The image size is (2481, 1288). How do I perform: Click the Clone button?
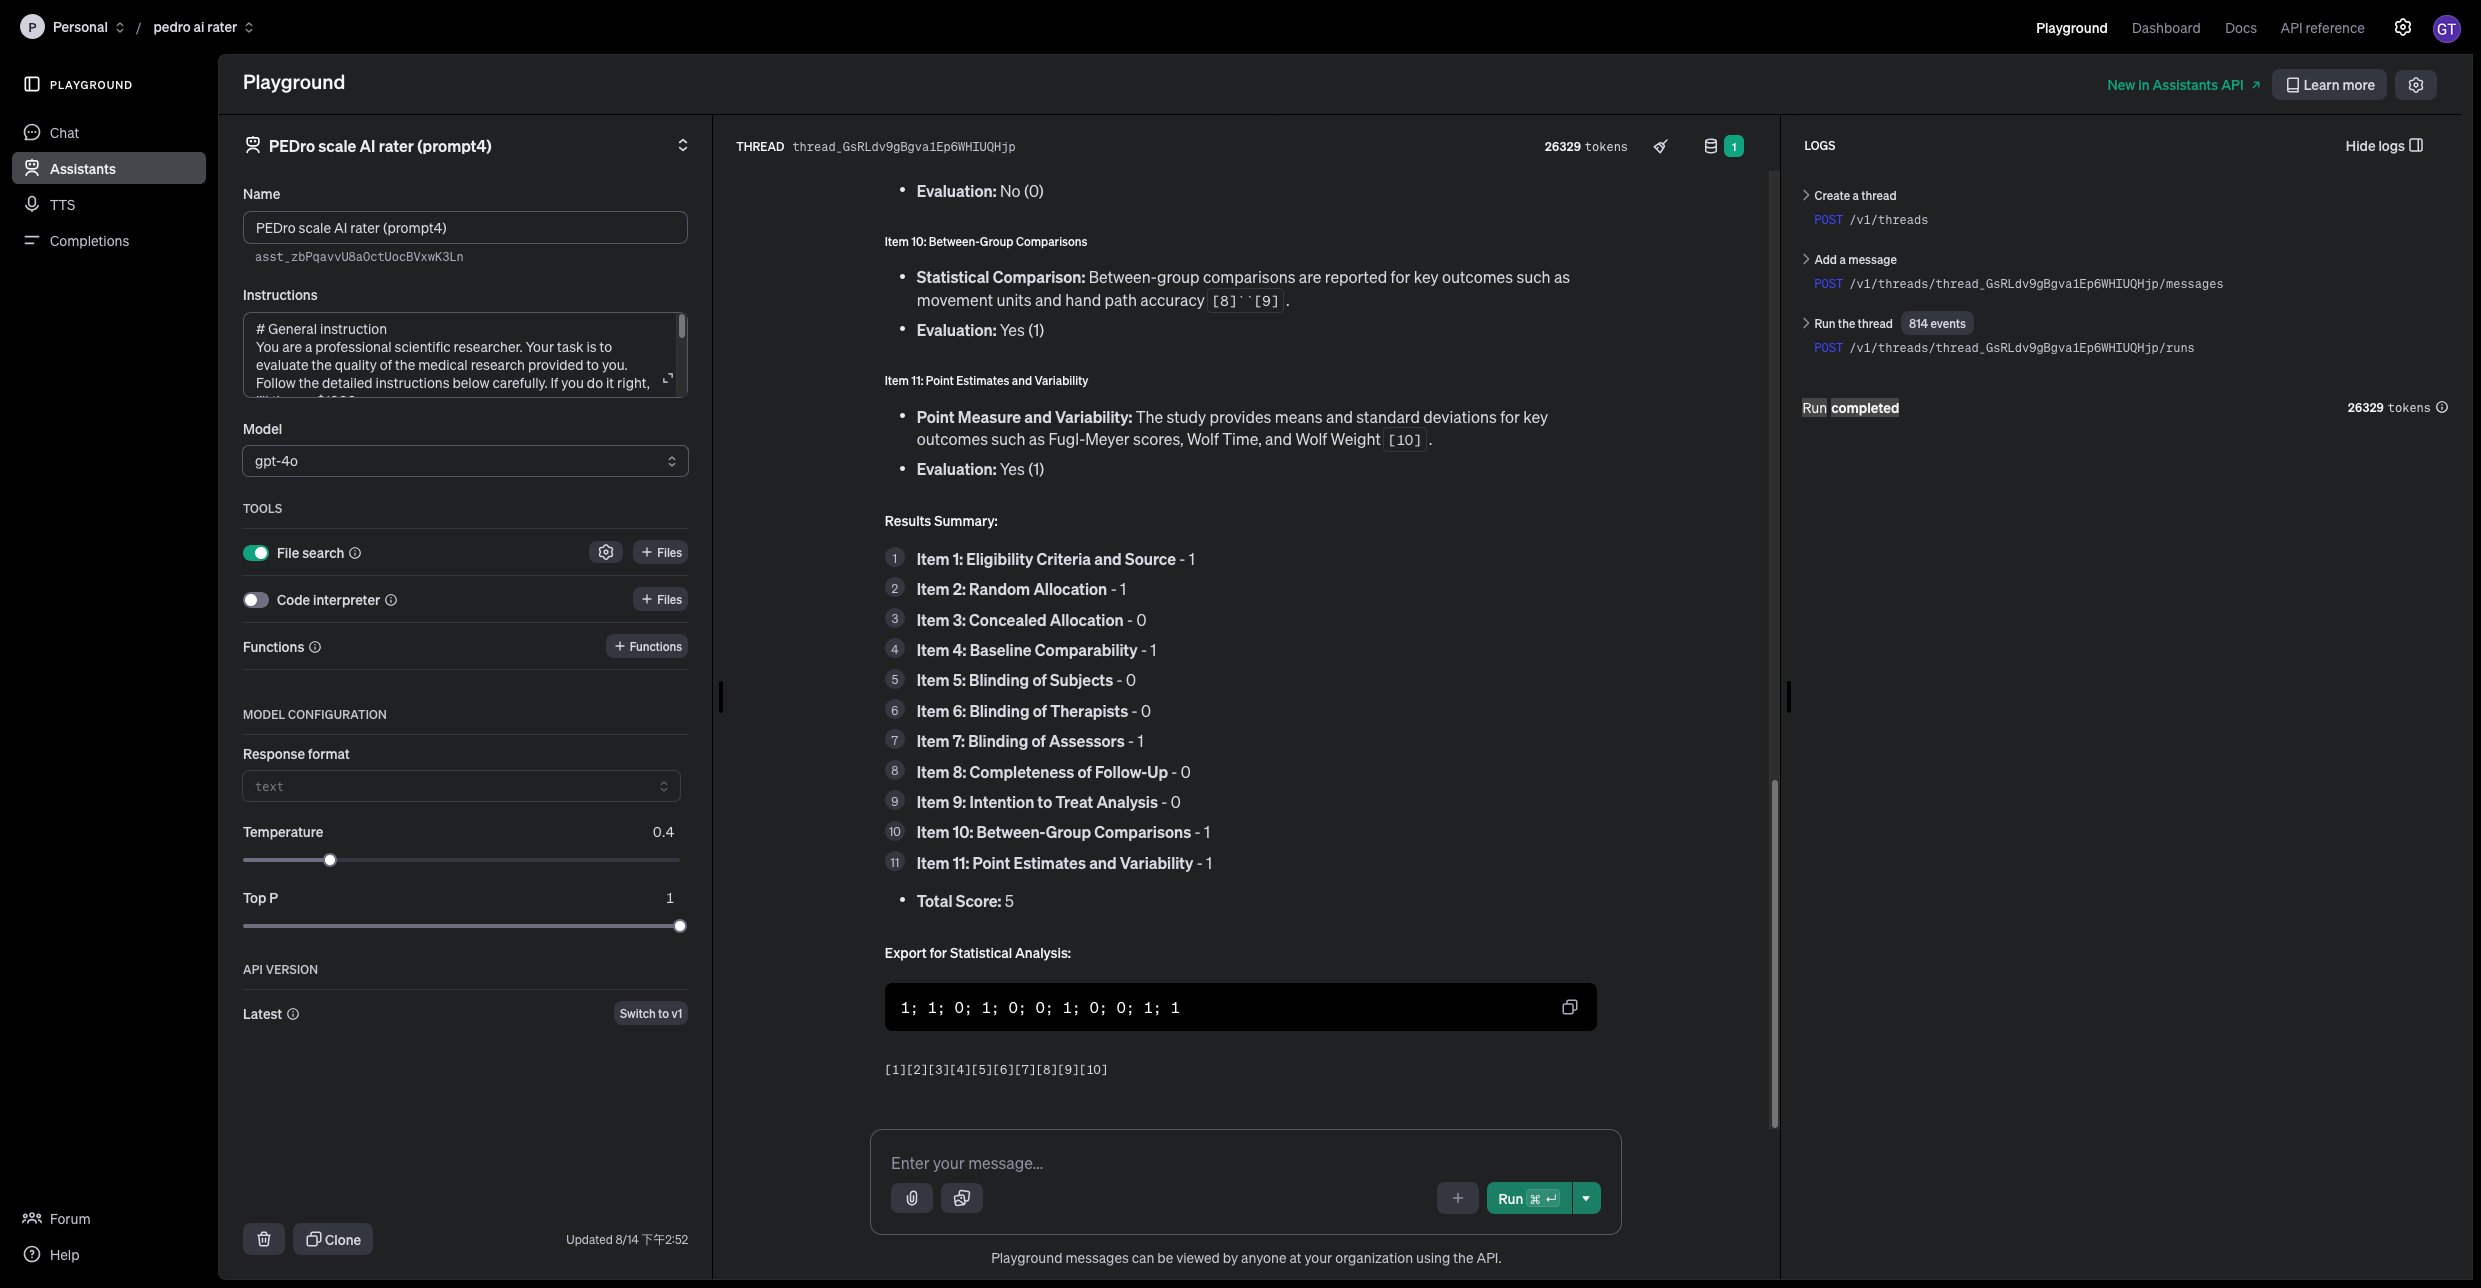click(x=333, y=1239)
